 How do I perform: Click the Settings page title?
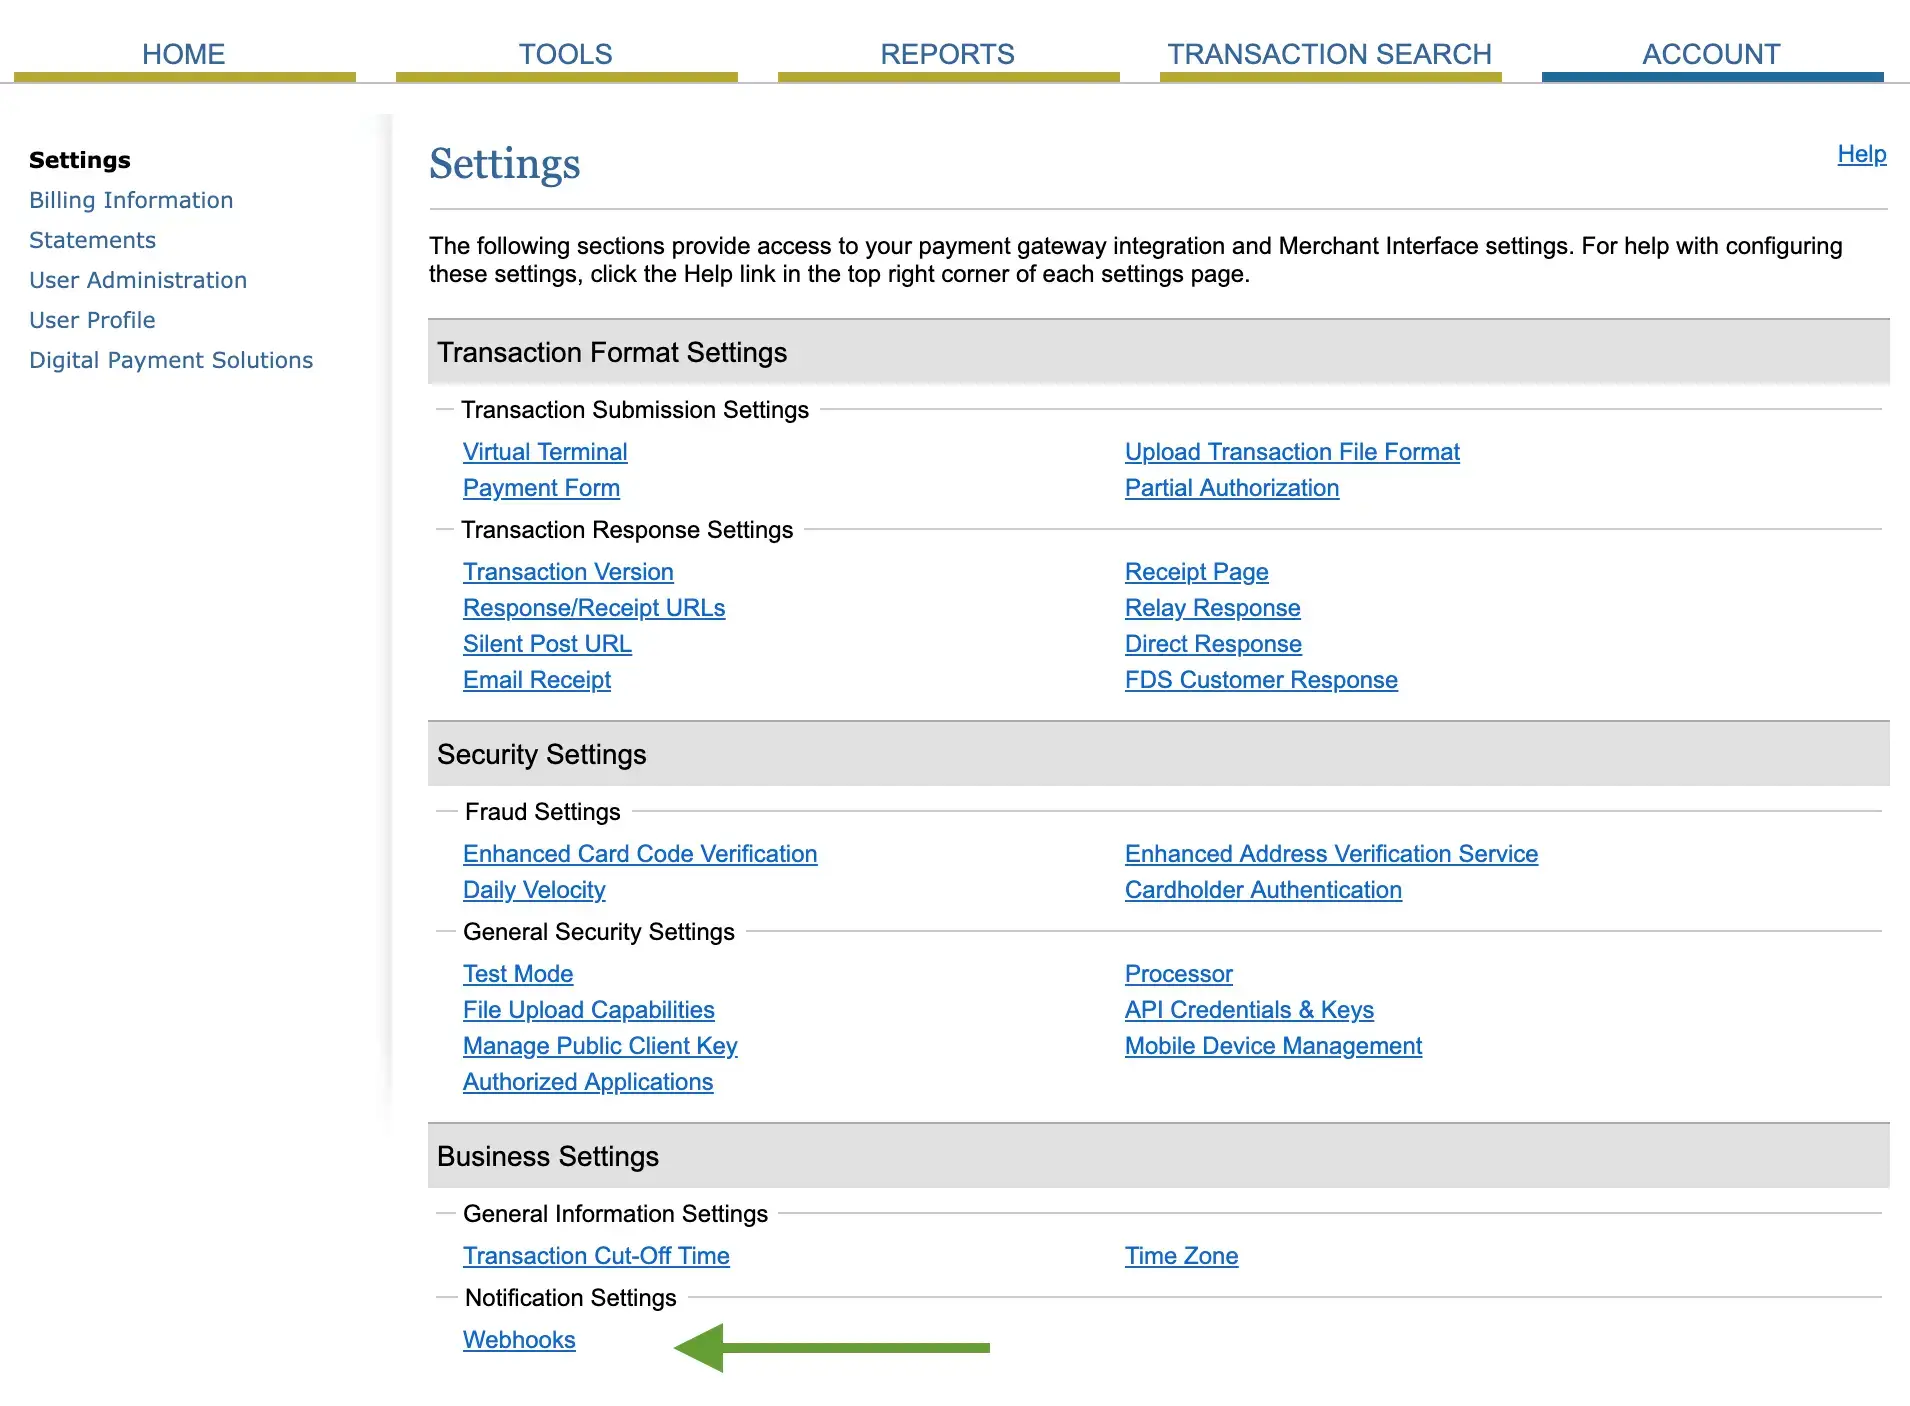tap(505, 164)
